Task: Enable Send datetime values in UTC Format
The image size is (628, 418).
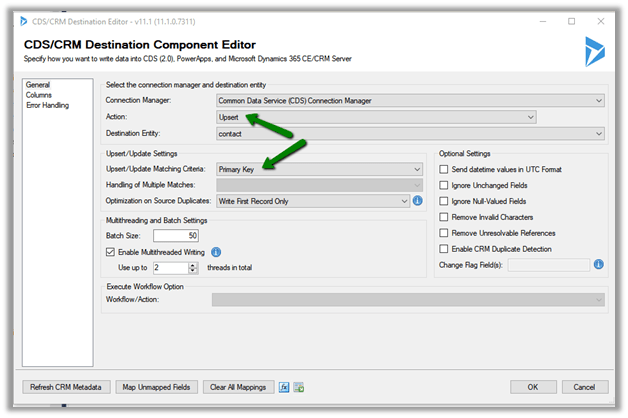Action: point(445,171)
